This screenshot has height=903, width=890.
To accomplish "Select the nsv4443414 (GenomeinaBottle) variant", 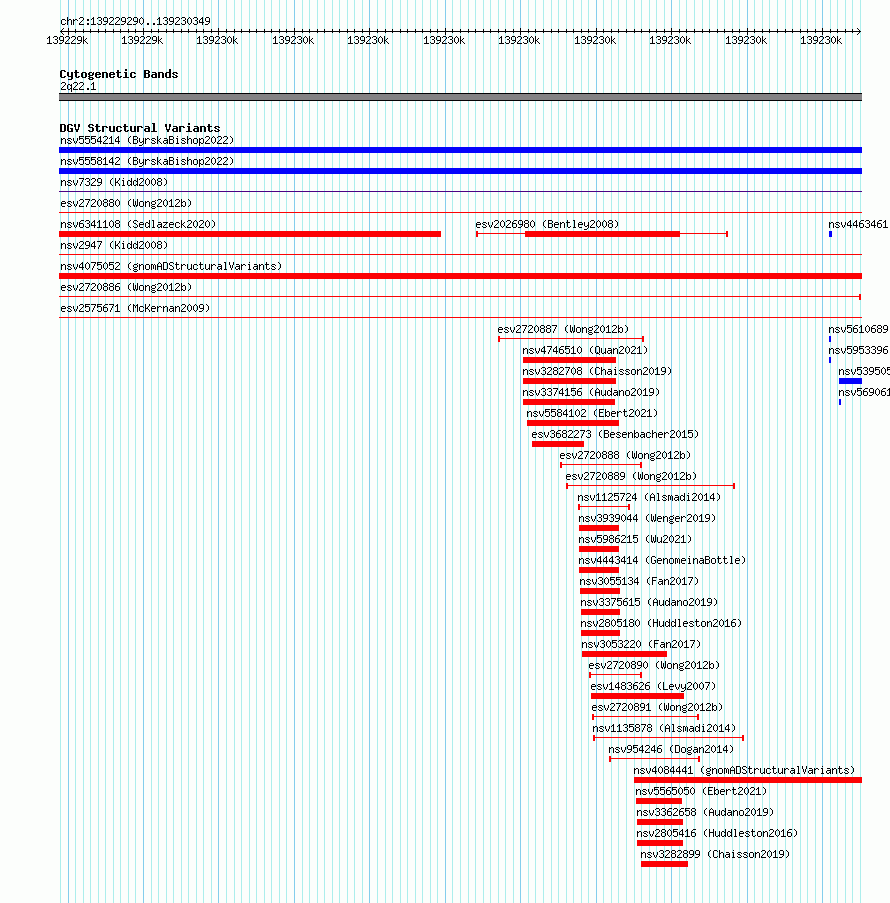I will pyautogui.click(x=662, y=560).
